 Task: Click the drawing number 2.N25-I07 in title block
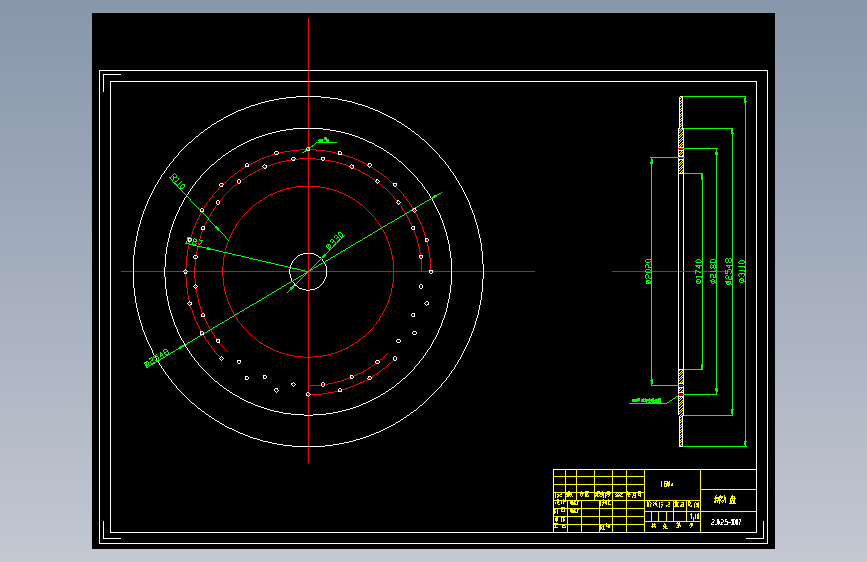point(726,522)
